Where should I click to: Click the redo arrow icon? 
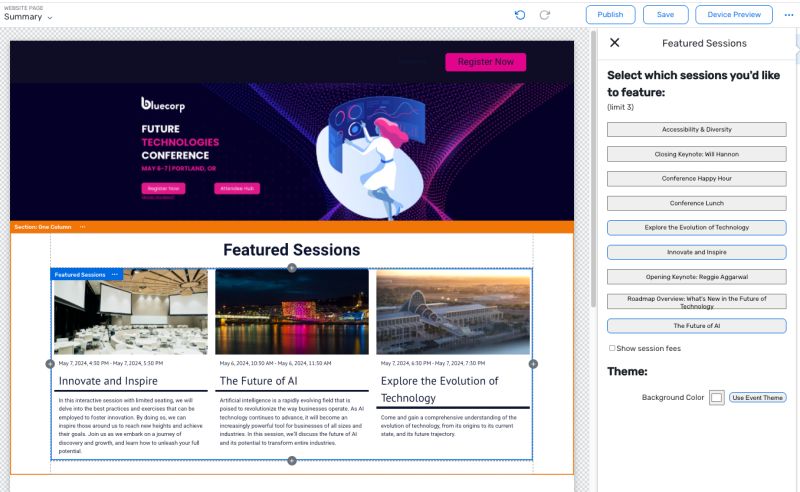coord(545,15)
